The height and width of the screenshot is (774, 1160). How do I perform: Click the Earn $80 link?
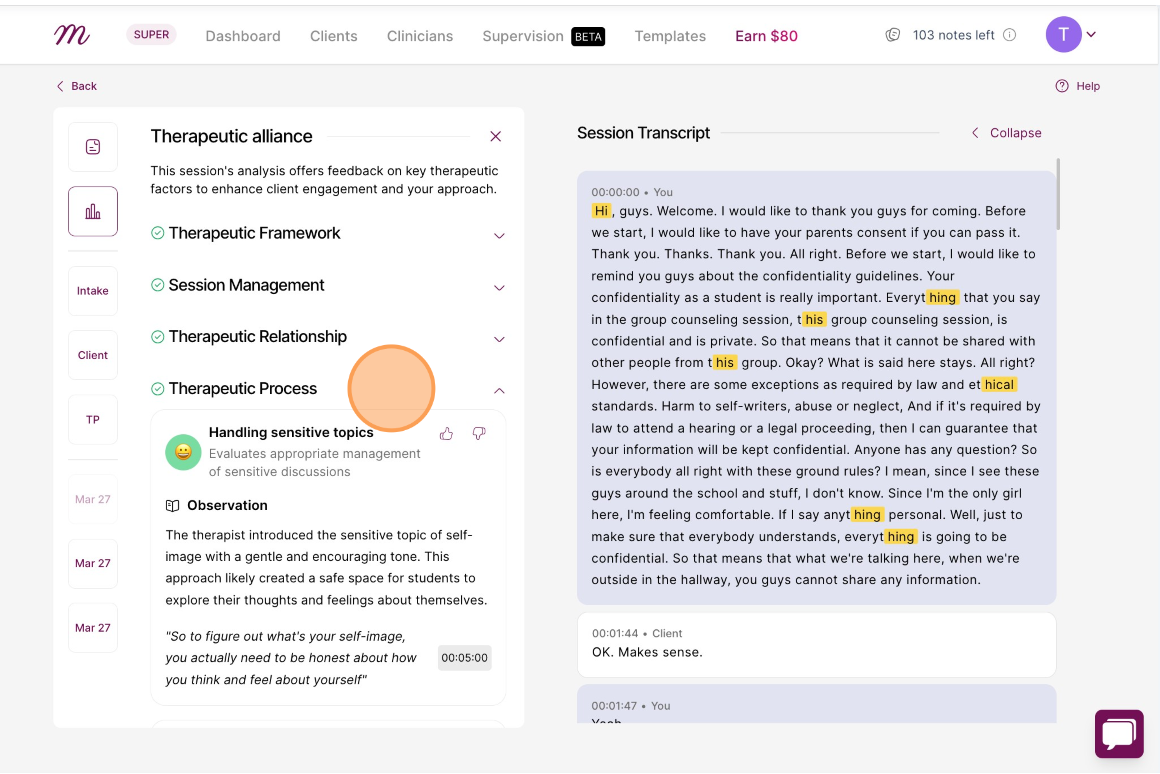[766, 36]
